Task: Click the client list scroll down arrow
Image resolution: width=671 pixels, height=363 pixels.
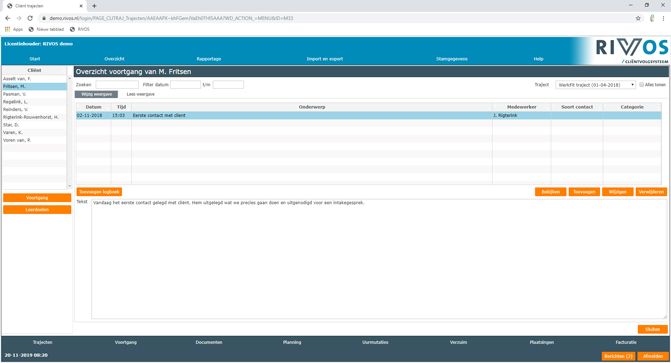Action: click(x=70, y=186)
